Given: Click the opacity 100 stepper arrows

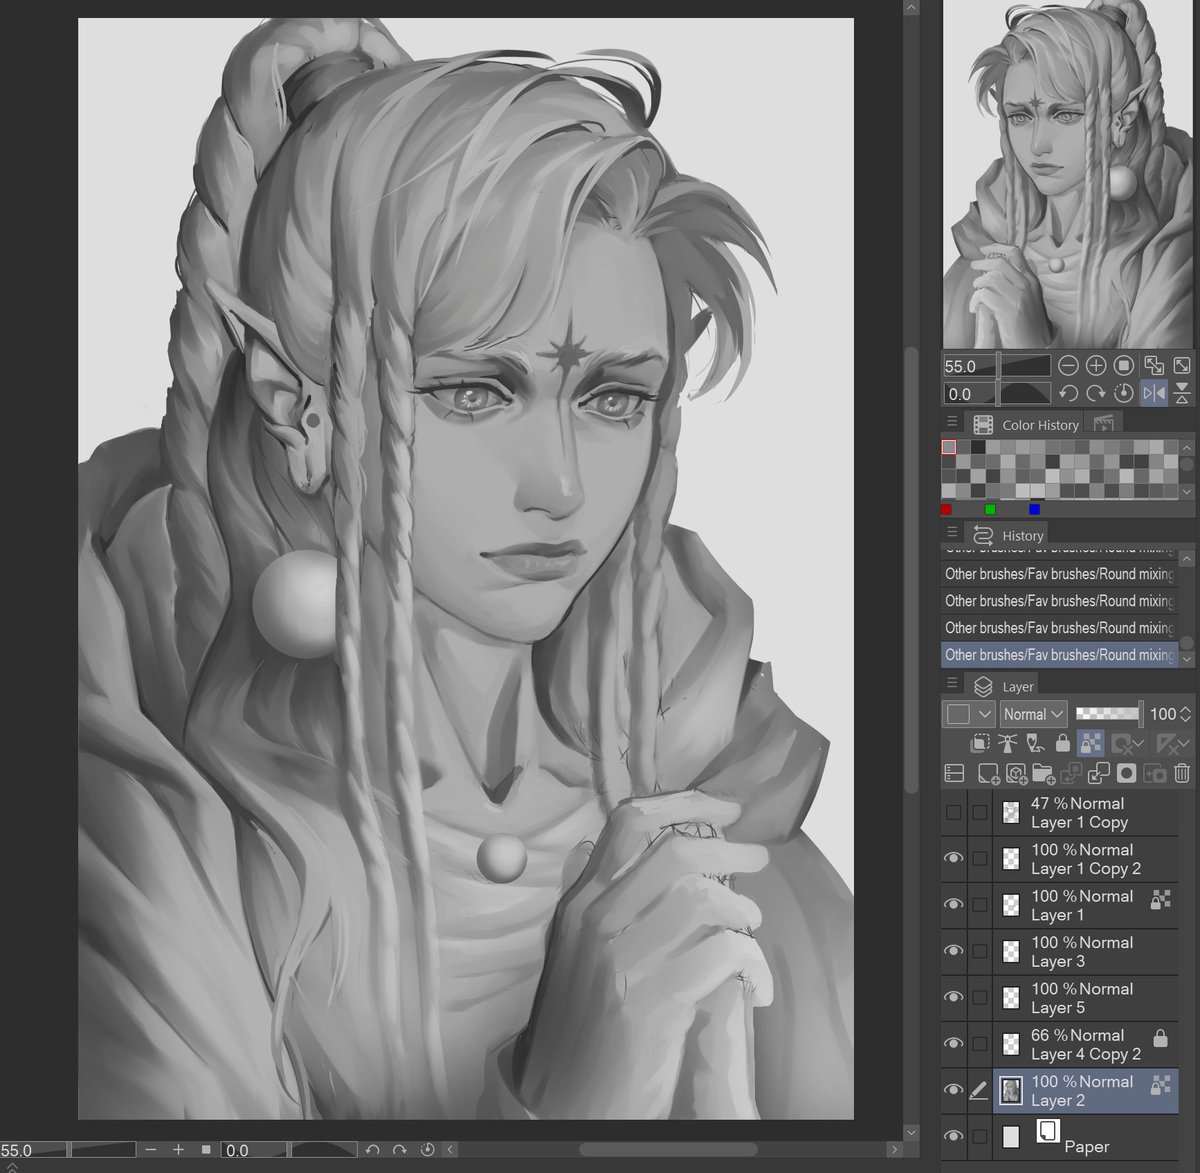Looking at the screenshot, I should 1185,714.
